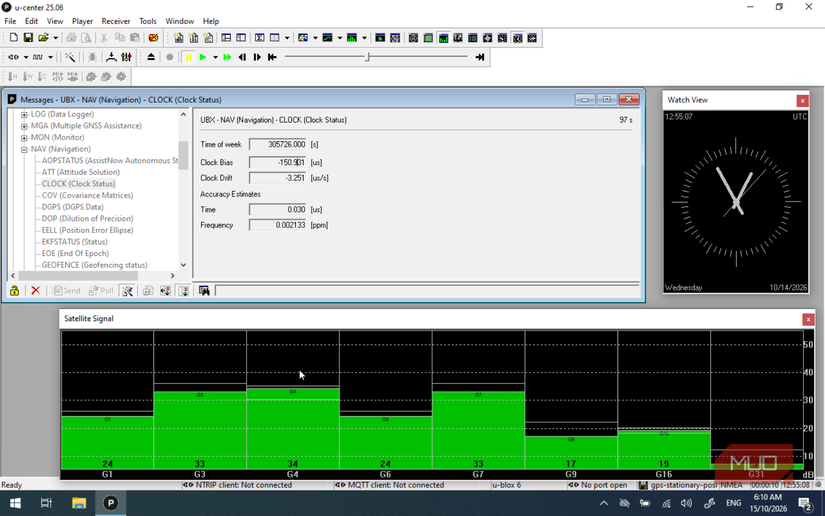Screen dimensions: 825x516
Task: Select GEOFENCE (Geofencing status) message
Action: [x=95, y=265]
